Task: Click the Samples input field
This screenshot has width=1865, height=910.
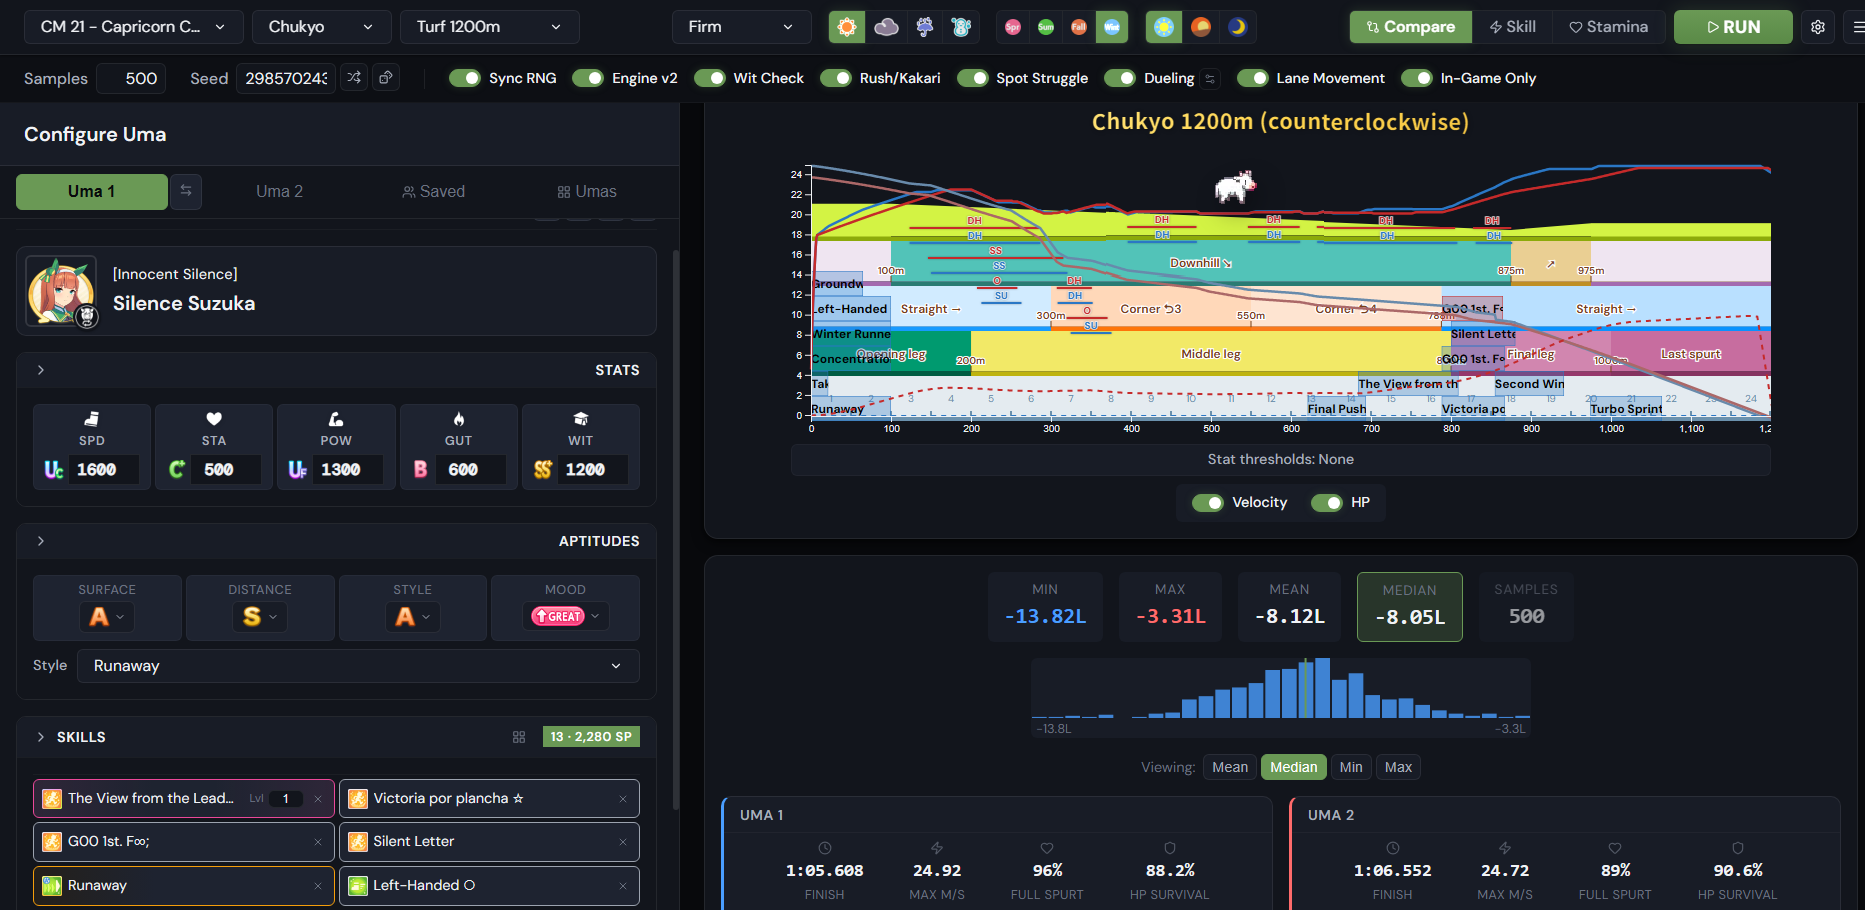Action: tap(132, 78)
